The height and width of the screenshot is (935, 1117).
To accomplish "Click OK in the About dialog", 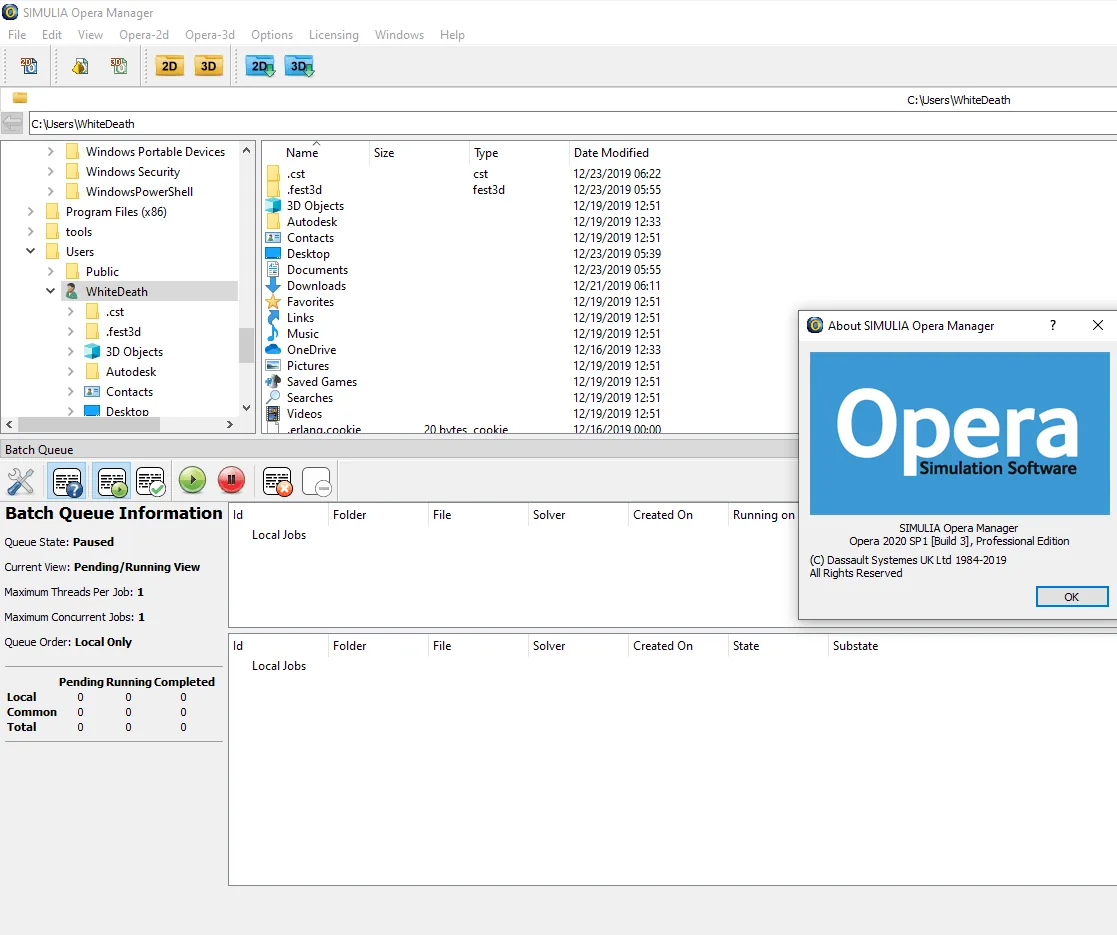I will [x=1071, y=597].
